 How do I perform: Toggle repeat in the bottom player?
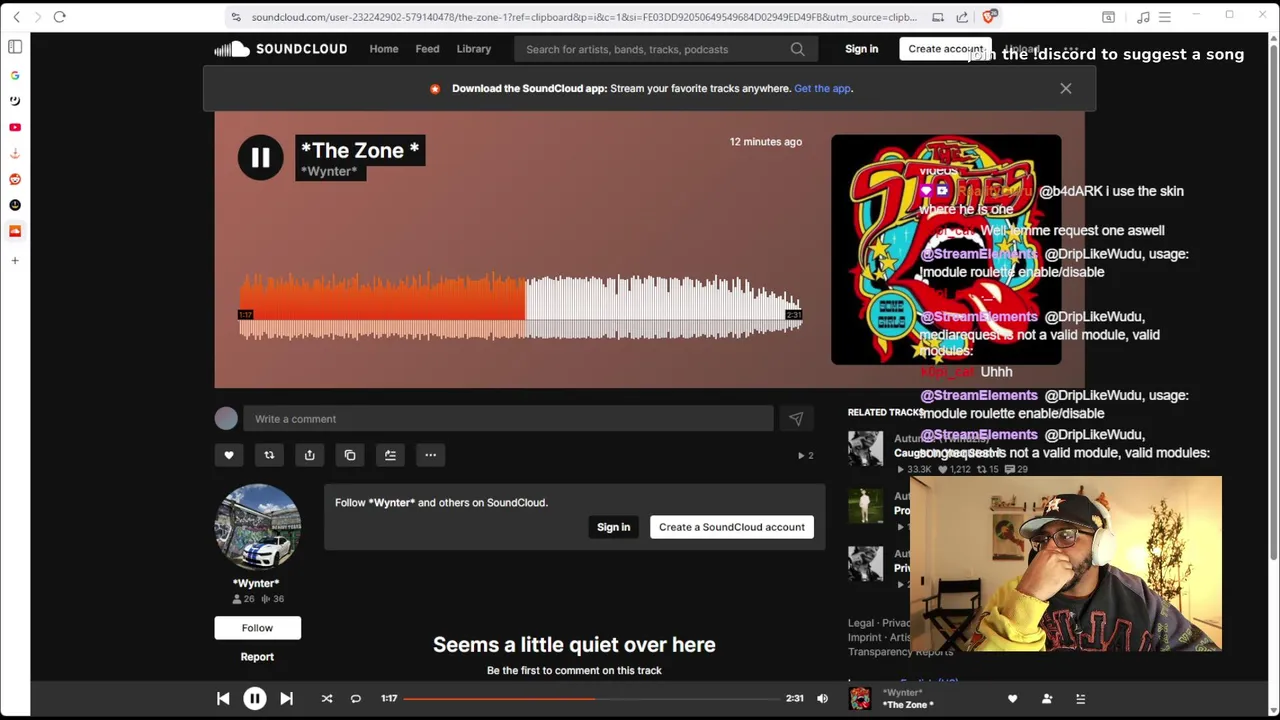point(355,699)
